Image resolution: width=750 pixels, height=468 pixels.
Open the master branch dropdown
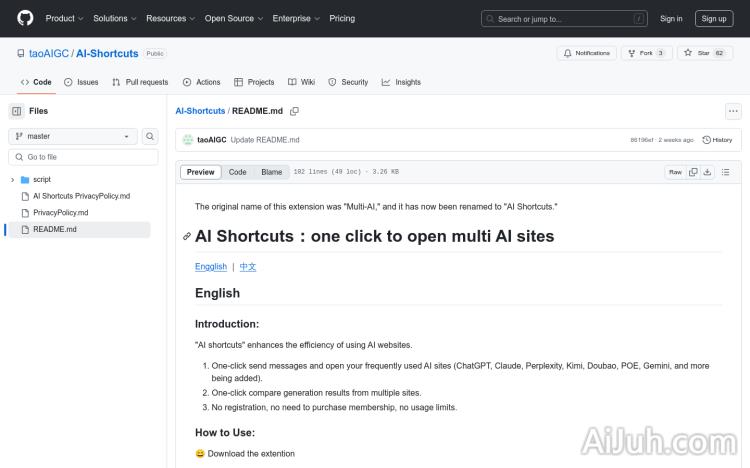[x=74, y=136]
